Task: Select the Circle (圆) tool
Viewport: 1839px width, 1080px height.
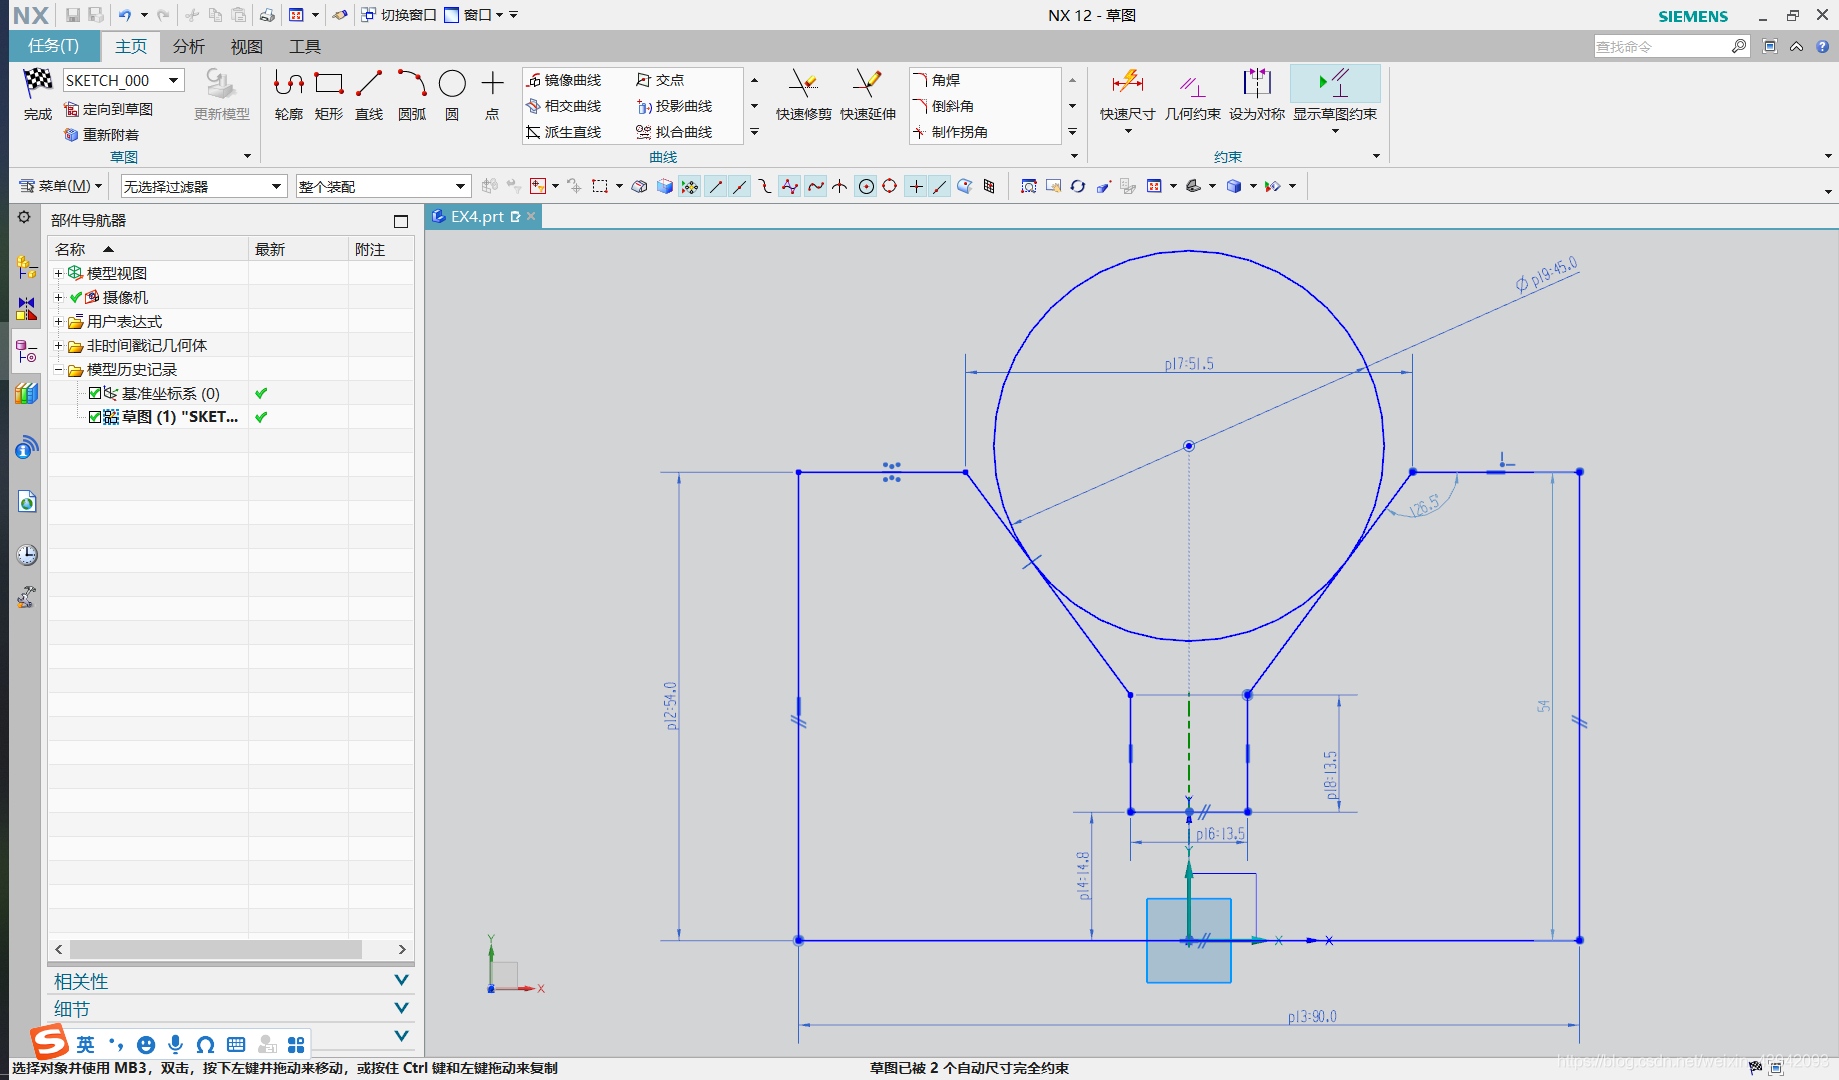Action: 452,95
